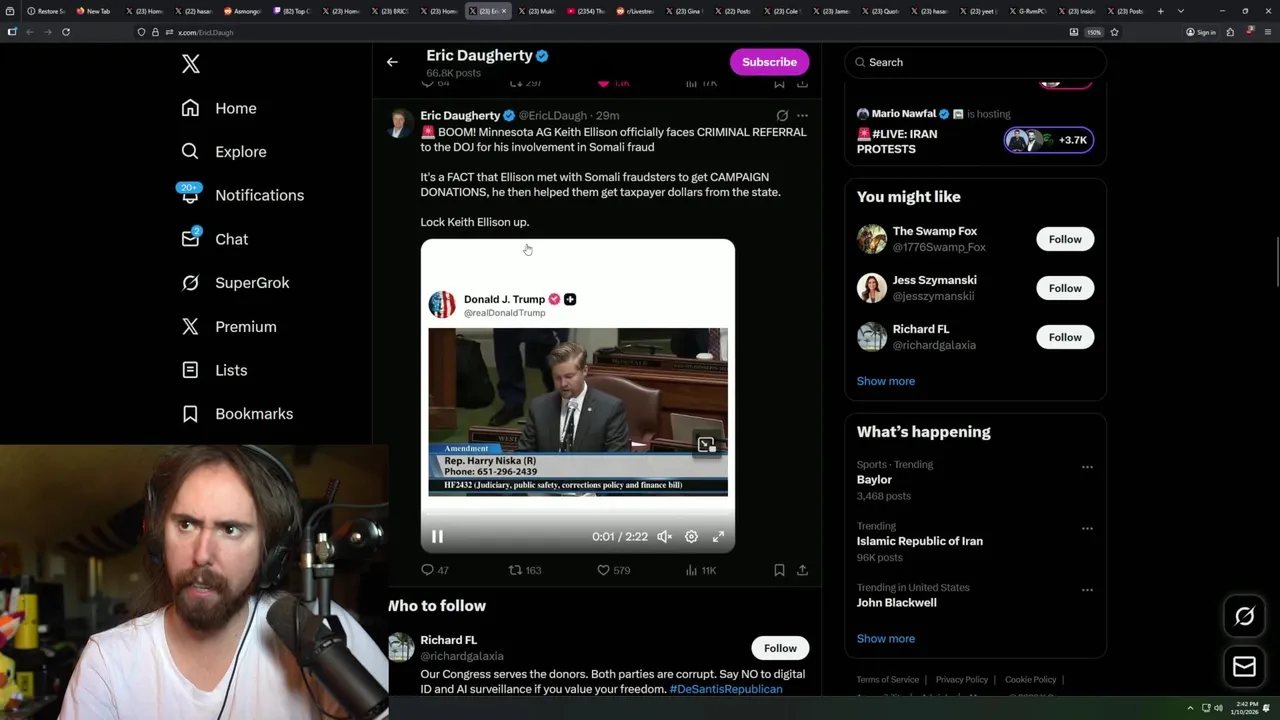The width and height of the screenshot is (1280, 720).
Task: Open the Grok floating button
Action: [x=1244, y=617]
